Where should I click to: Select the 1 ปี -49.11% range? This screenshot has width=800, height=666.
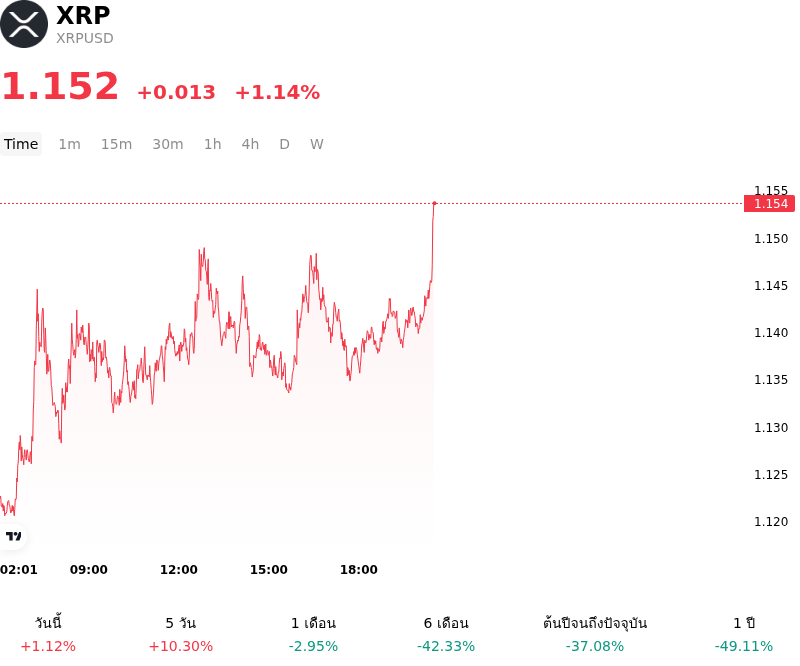[x=744, y=634]
